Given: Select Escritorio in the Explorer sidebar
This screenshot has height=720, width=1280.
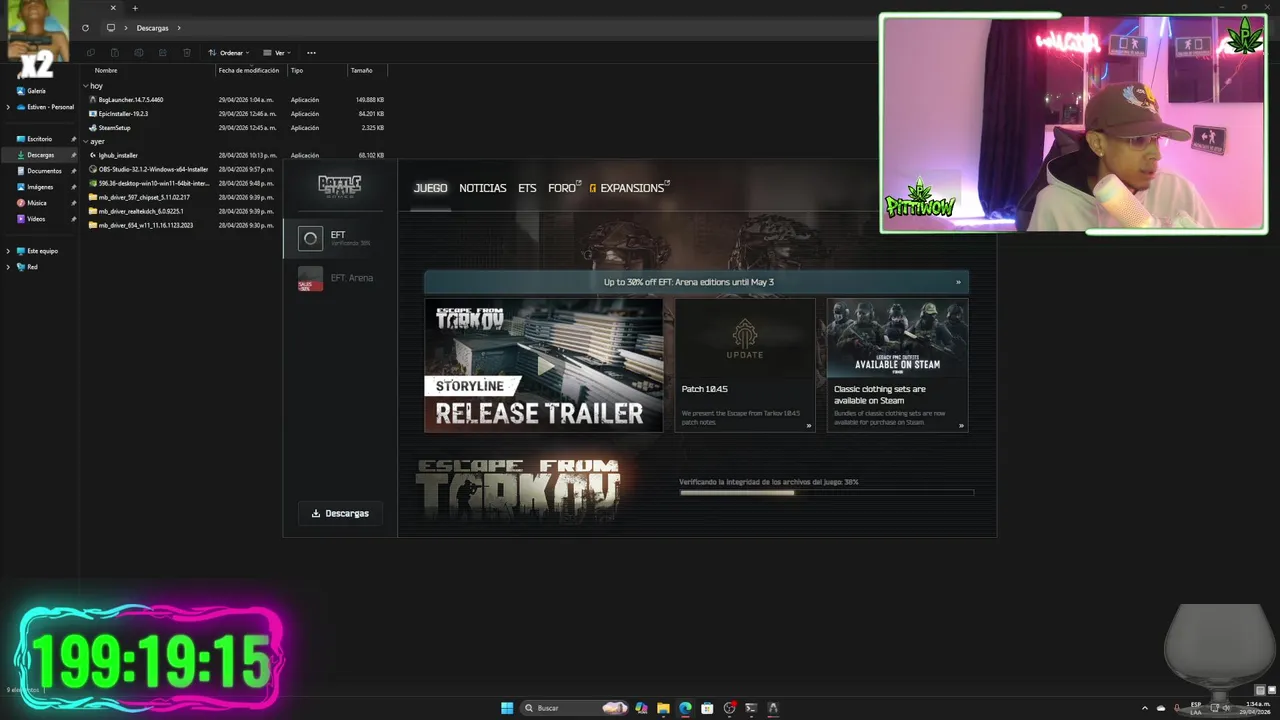Looking at the screenshot, I should point(40,139).
